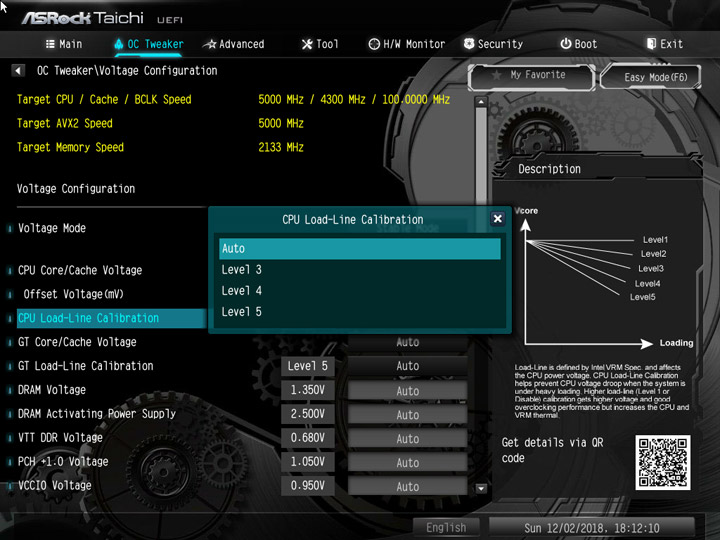Viewport: 720px width, 540px height.
Task: Click the 1.350V DRAM value box
Action: point(308,390)
